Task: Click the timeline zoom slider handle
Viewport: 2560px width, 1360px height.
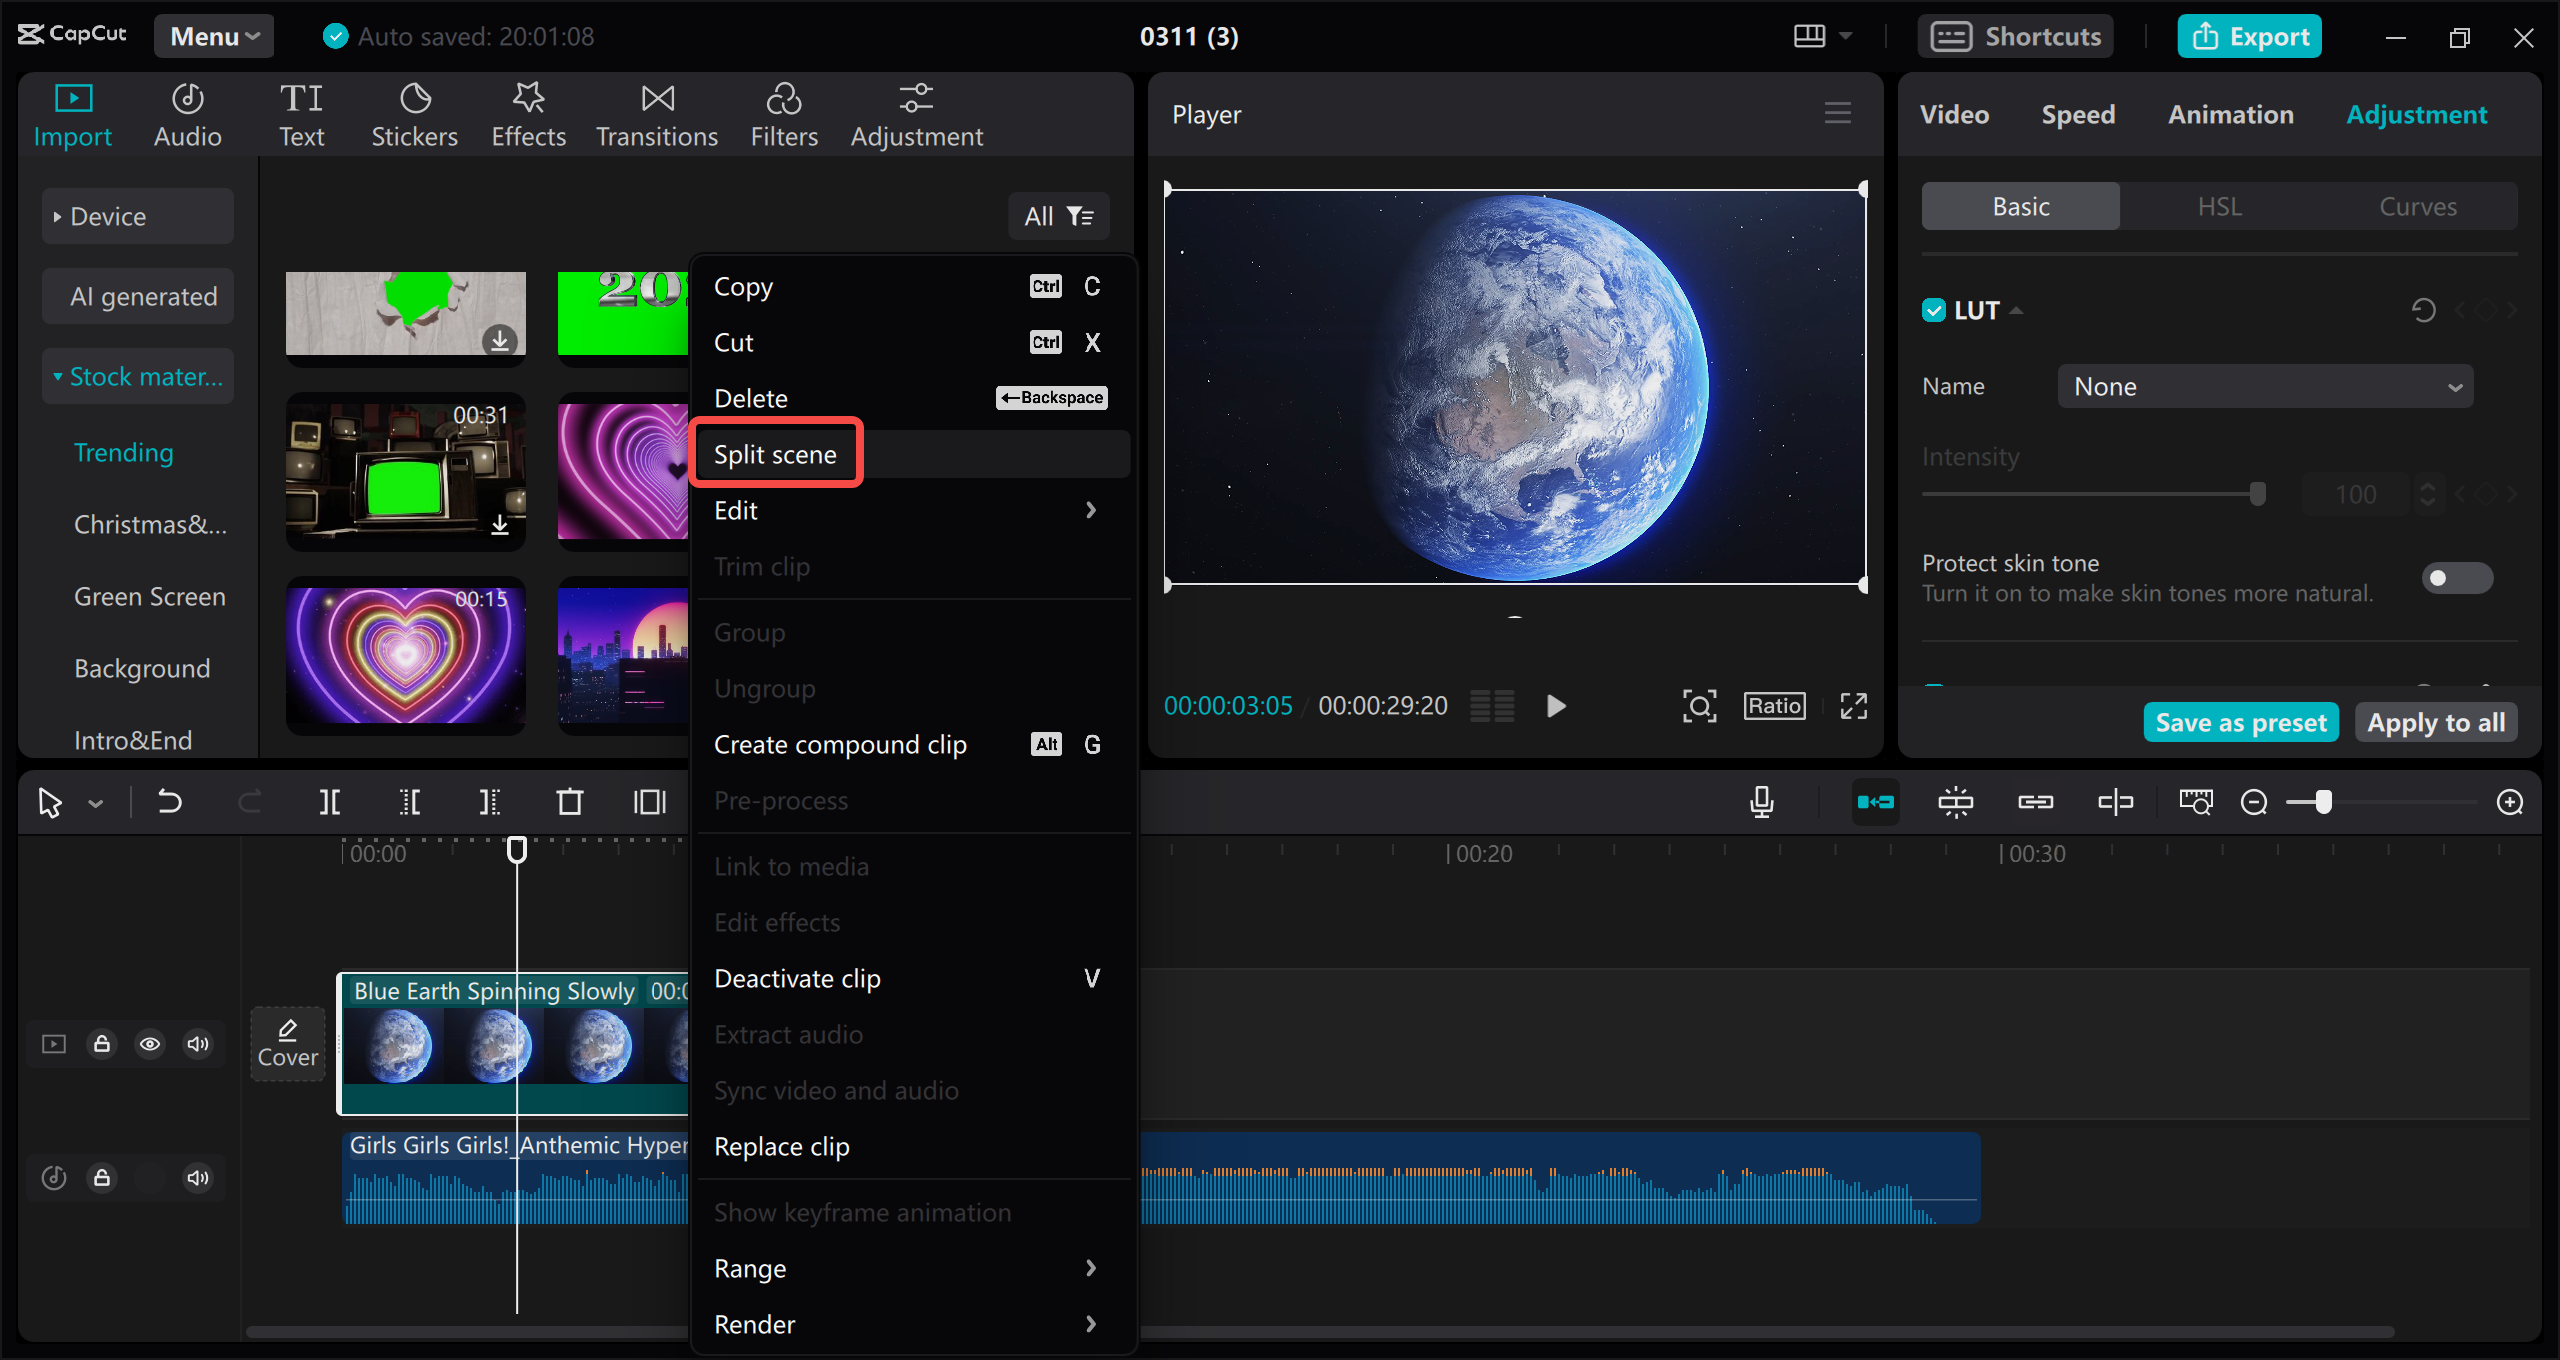Action: coord(2323,802)
